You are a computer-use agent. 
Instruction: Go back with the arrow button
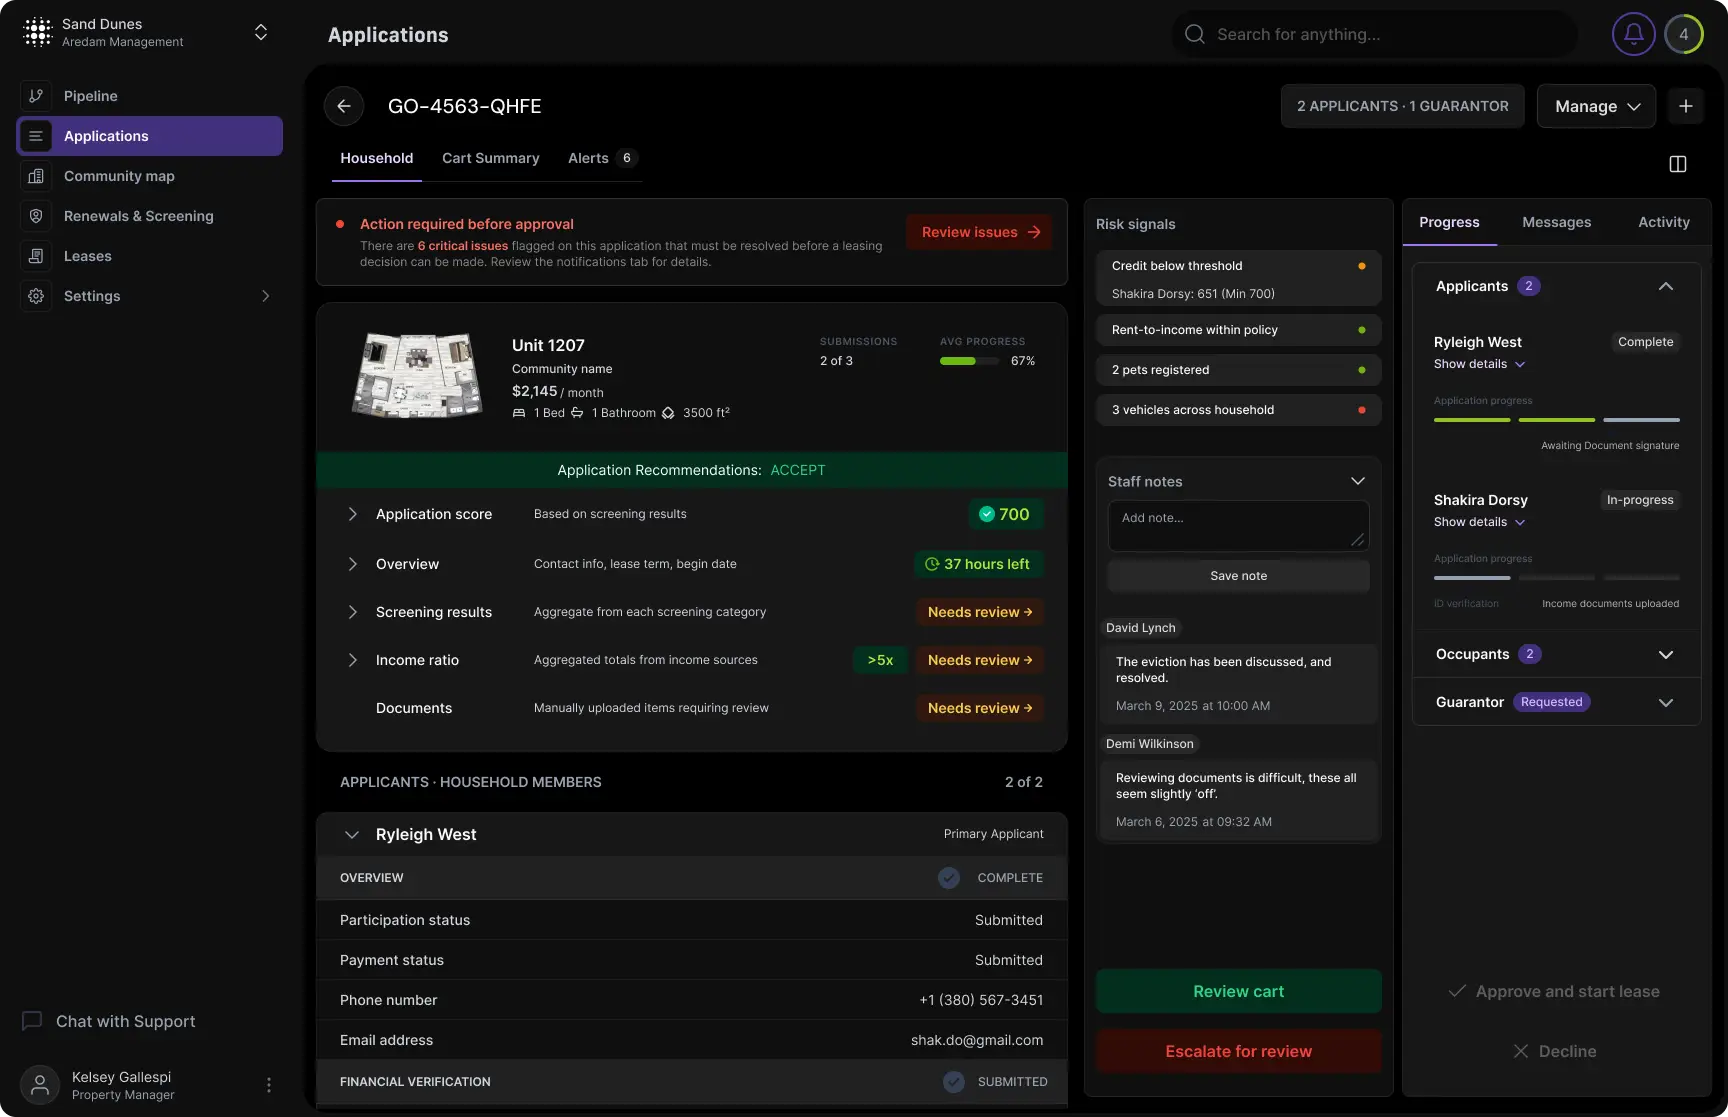pyautogui.click(x=344, y=106)
